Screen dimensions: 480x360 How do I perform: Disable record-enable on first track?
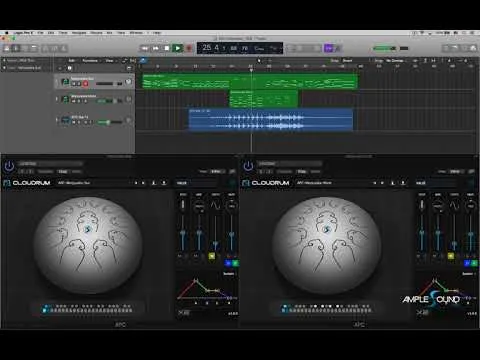(85, 84)
